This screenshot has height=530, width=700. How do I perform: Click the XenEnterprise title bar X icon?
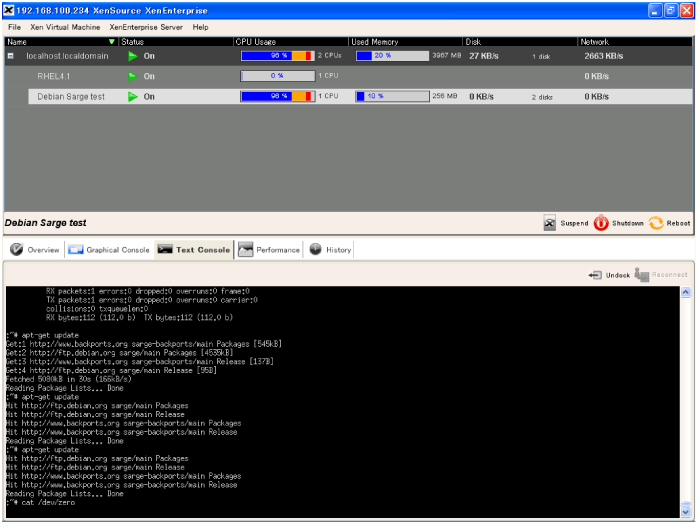[x=8, y=10]
